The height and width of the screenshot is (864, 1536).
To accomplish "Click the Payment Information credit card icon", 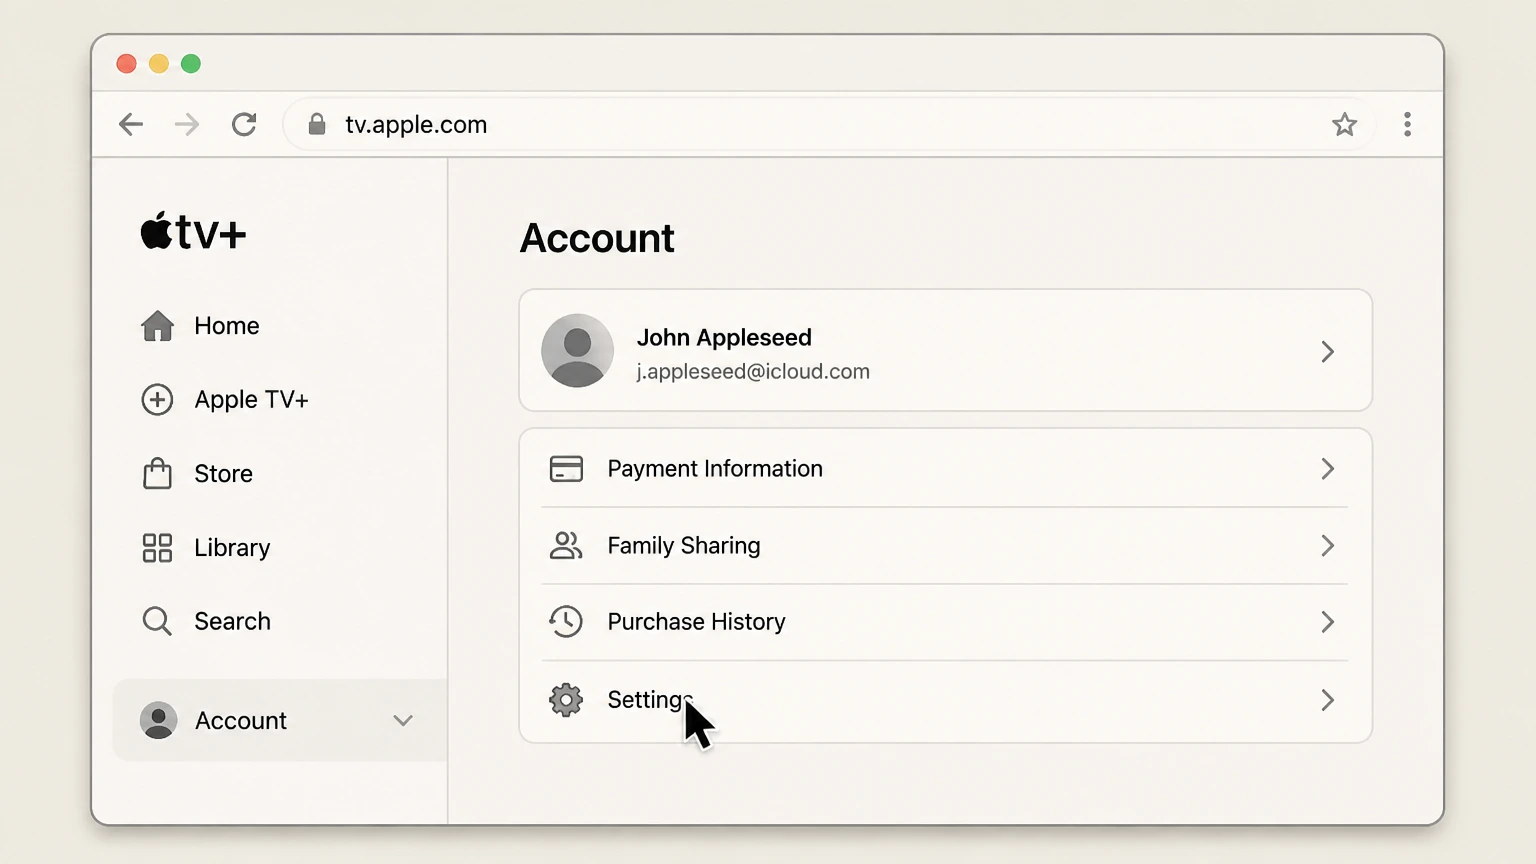I will point(566,469).
